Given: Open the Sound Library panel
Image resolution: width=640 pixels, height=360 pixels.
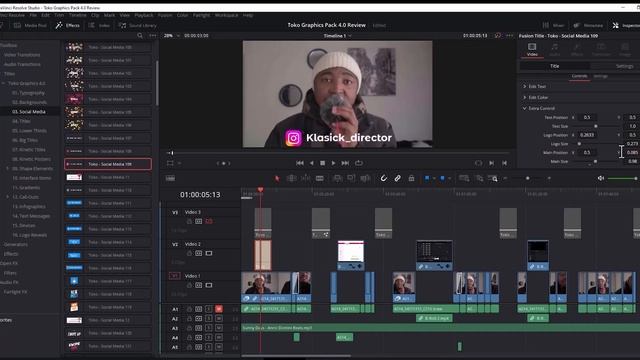Looking at the screenshot, I should pyautogui.click(x=138, y=25).
